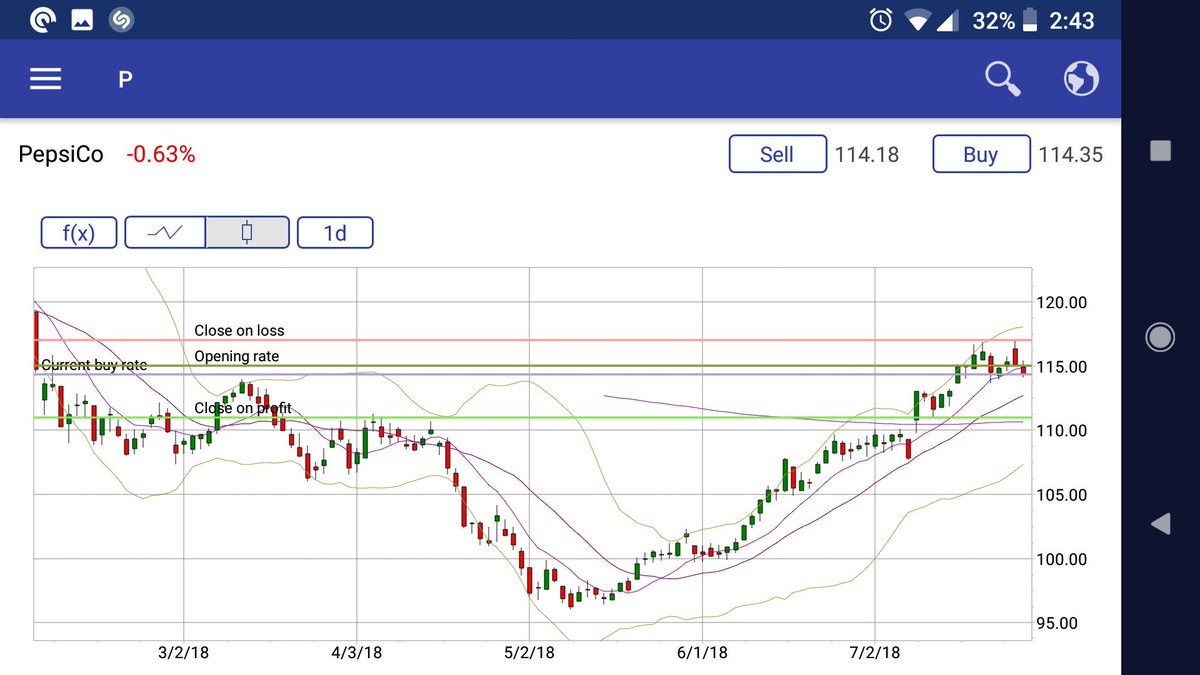This screenshot has width=1200, height=675.
Task: Tap the -0.63% change value
Action: (161, 155)
